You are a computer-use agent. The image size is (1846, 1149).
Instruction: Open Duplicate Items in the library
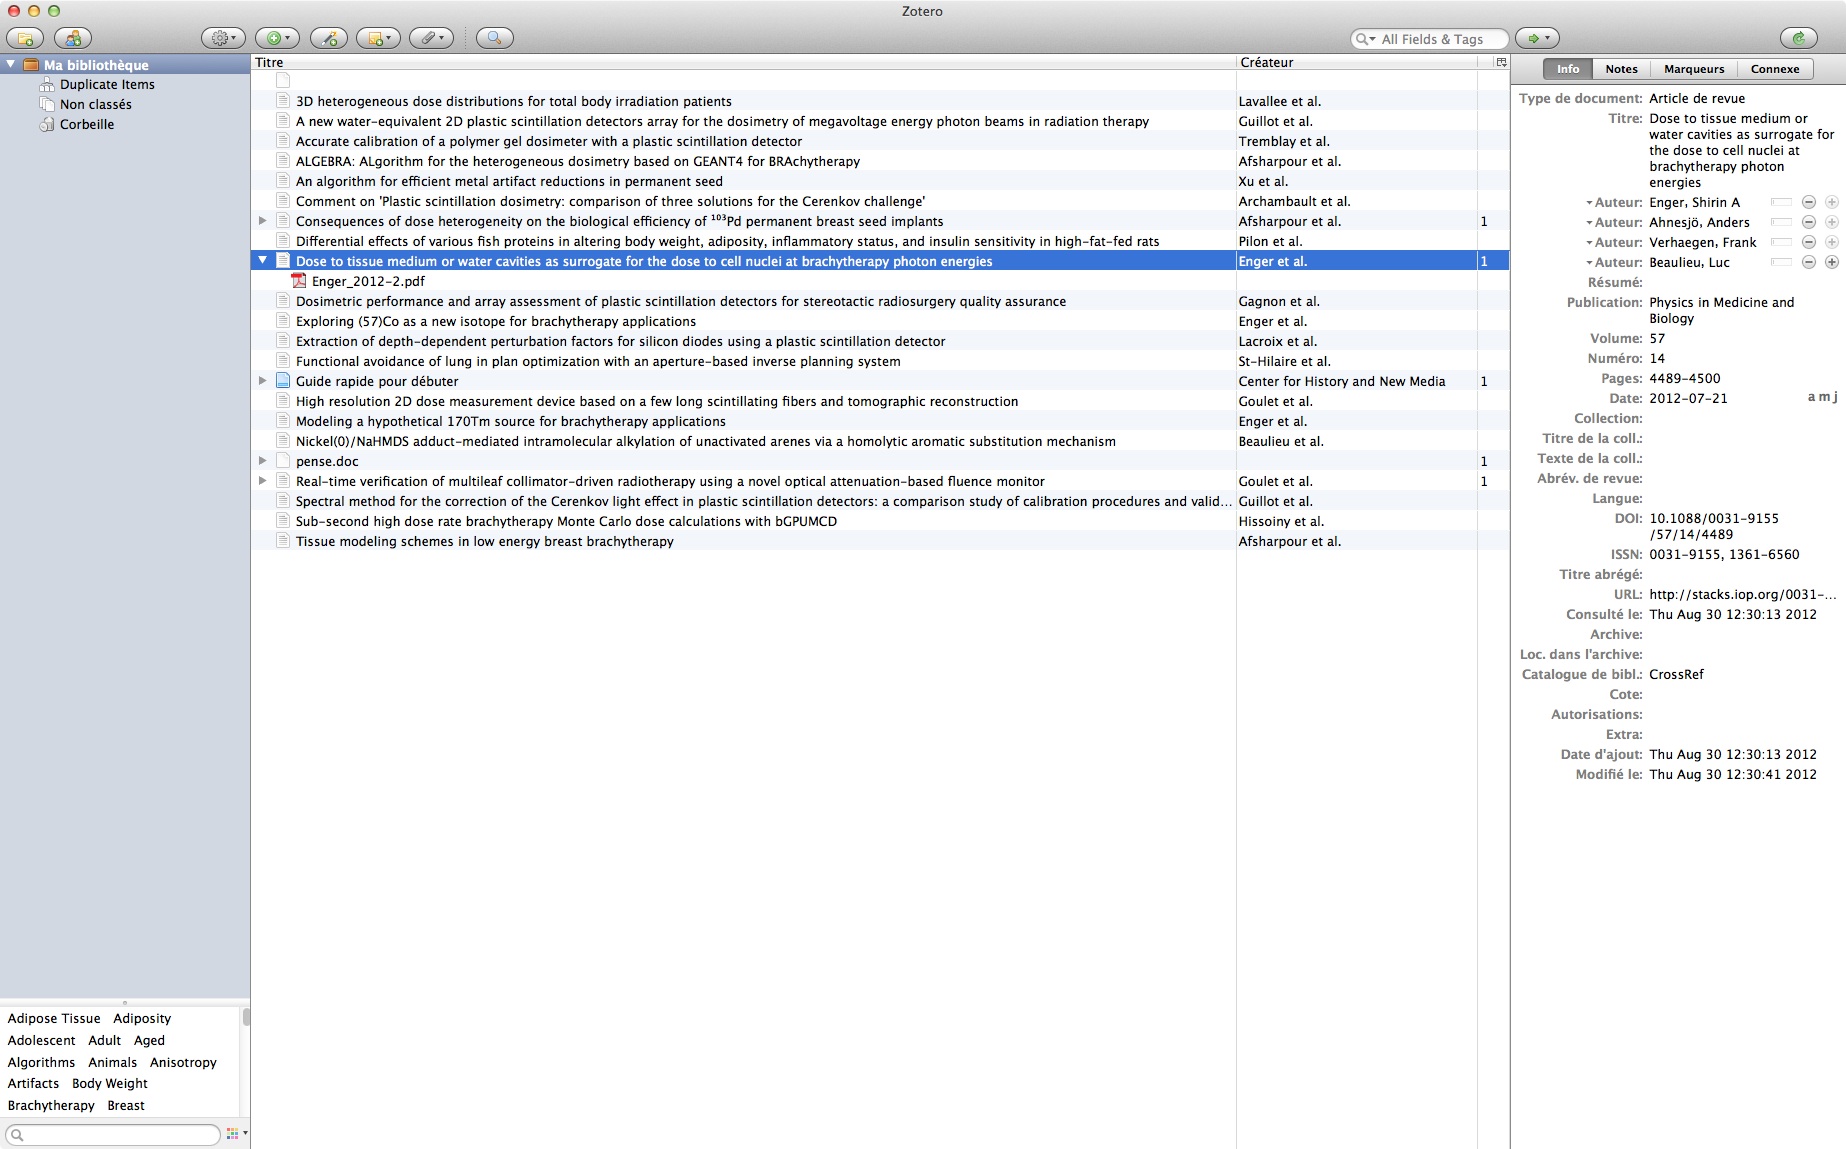(107, 84)
